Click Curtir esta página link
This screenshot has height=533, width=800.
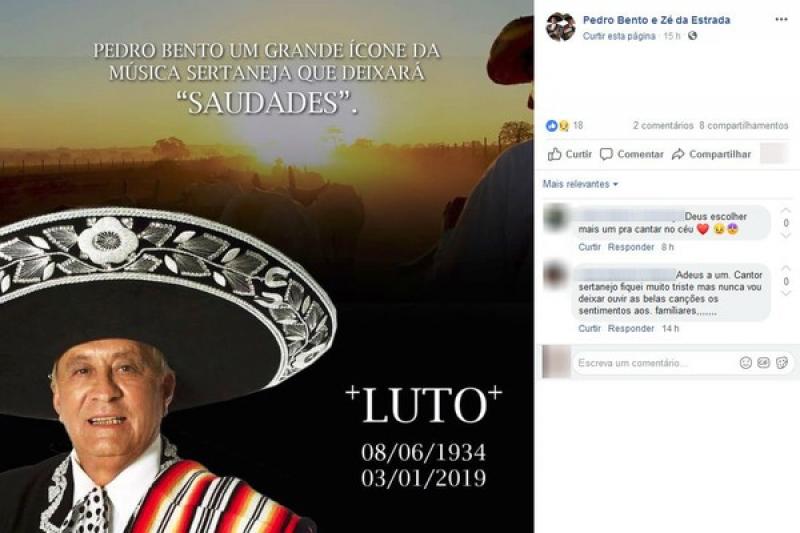[x=619, y=36]
